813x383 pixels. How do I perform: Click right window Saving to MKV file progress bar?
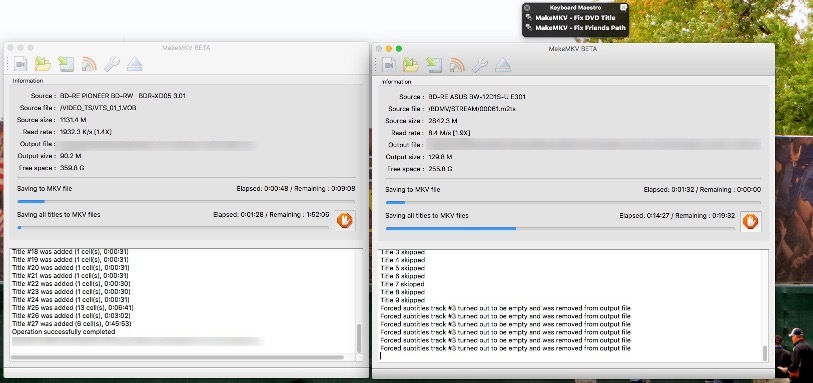coord(573,202)
